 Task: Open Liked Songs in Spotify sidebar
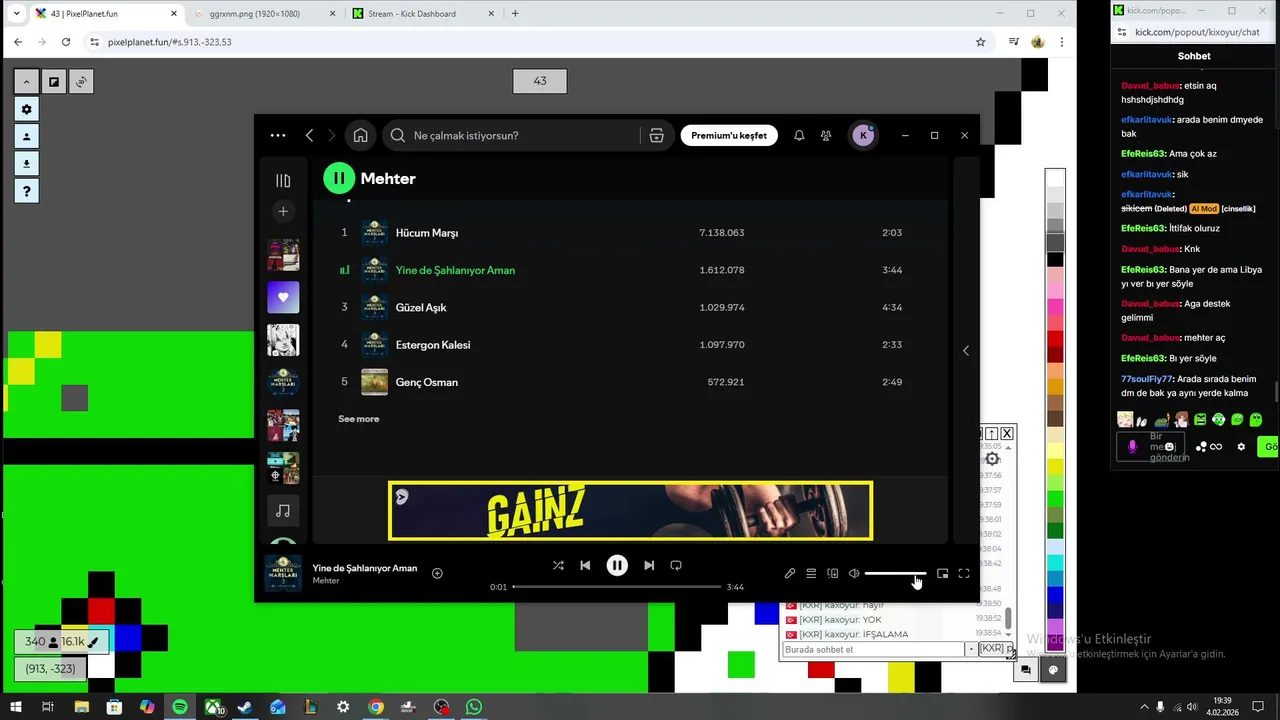click(x=283, y=297)
